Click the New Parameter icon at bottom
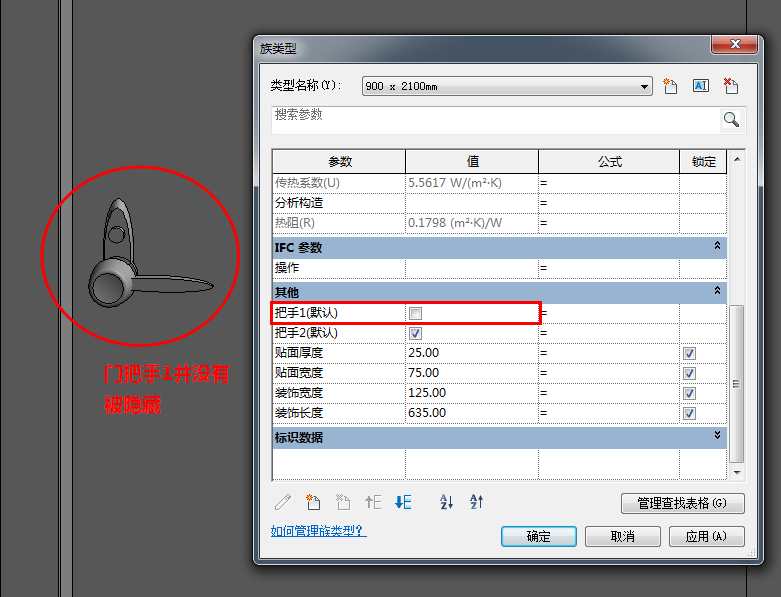 tap(313, 502)
